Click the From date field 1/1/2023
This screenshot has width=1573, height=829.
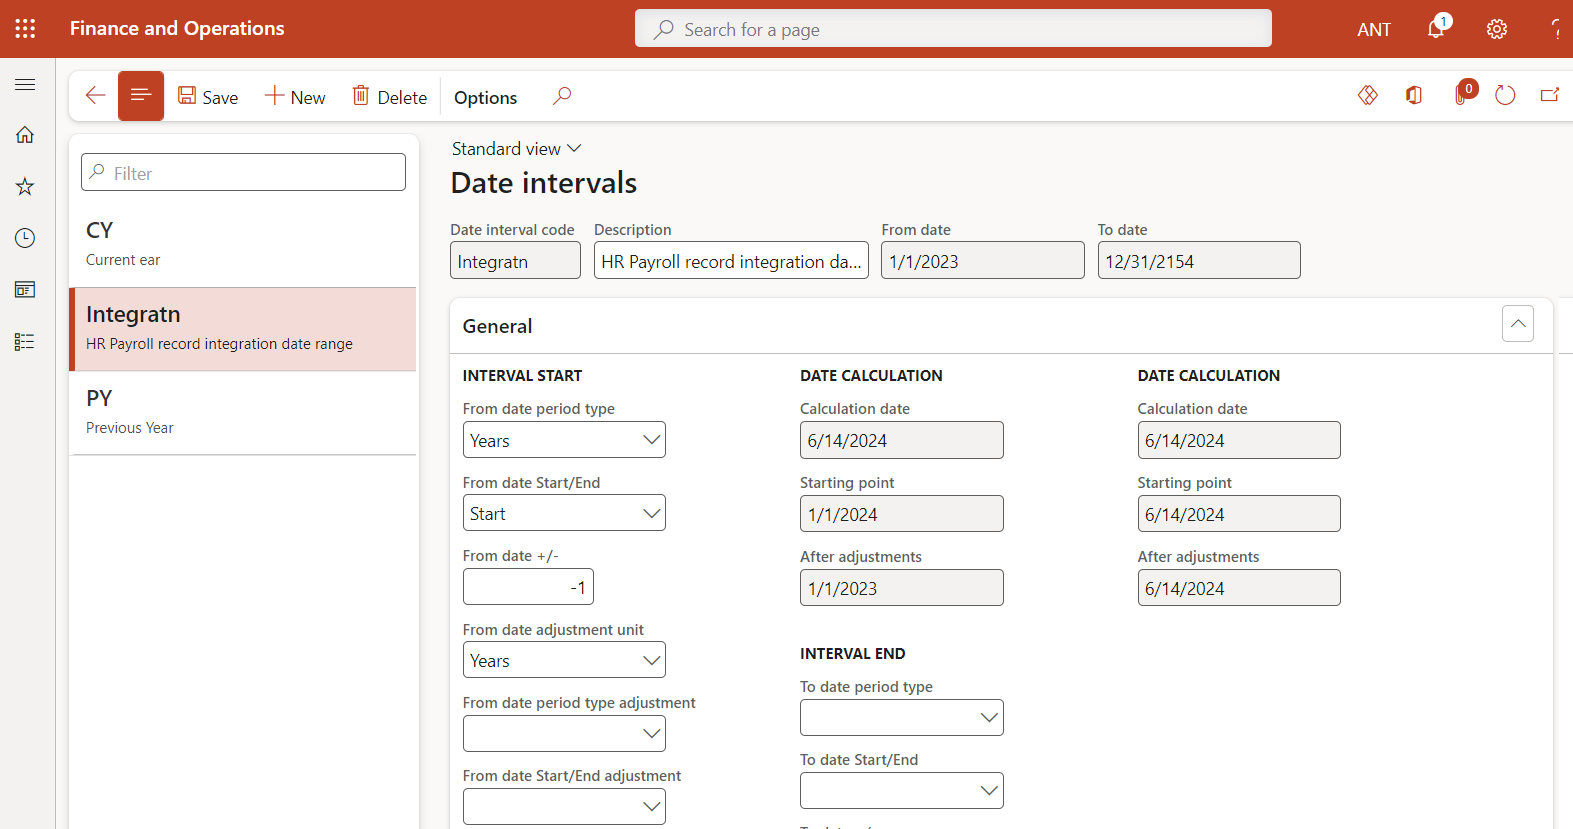[x=982, y=260]
